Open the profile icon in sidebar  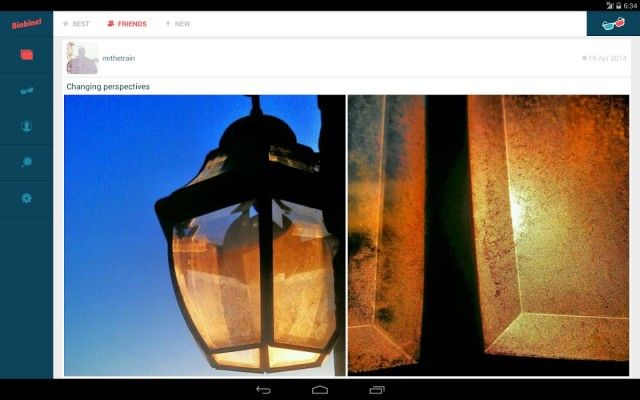tap(27, 126)
